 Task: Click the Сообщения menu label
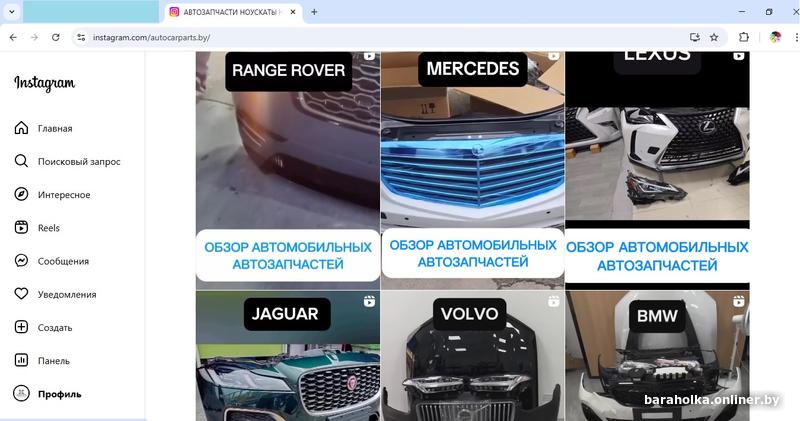(x=63, y=261)
